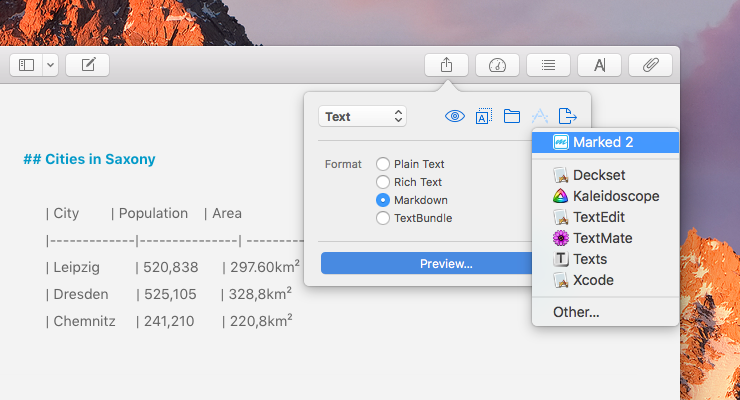Click the save to folder icon
Screen dimensions: 740x400
click(x=512, y=116)
